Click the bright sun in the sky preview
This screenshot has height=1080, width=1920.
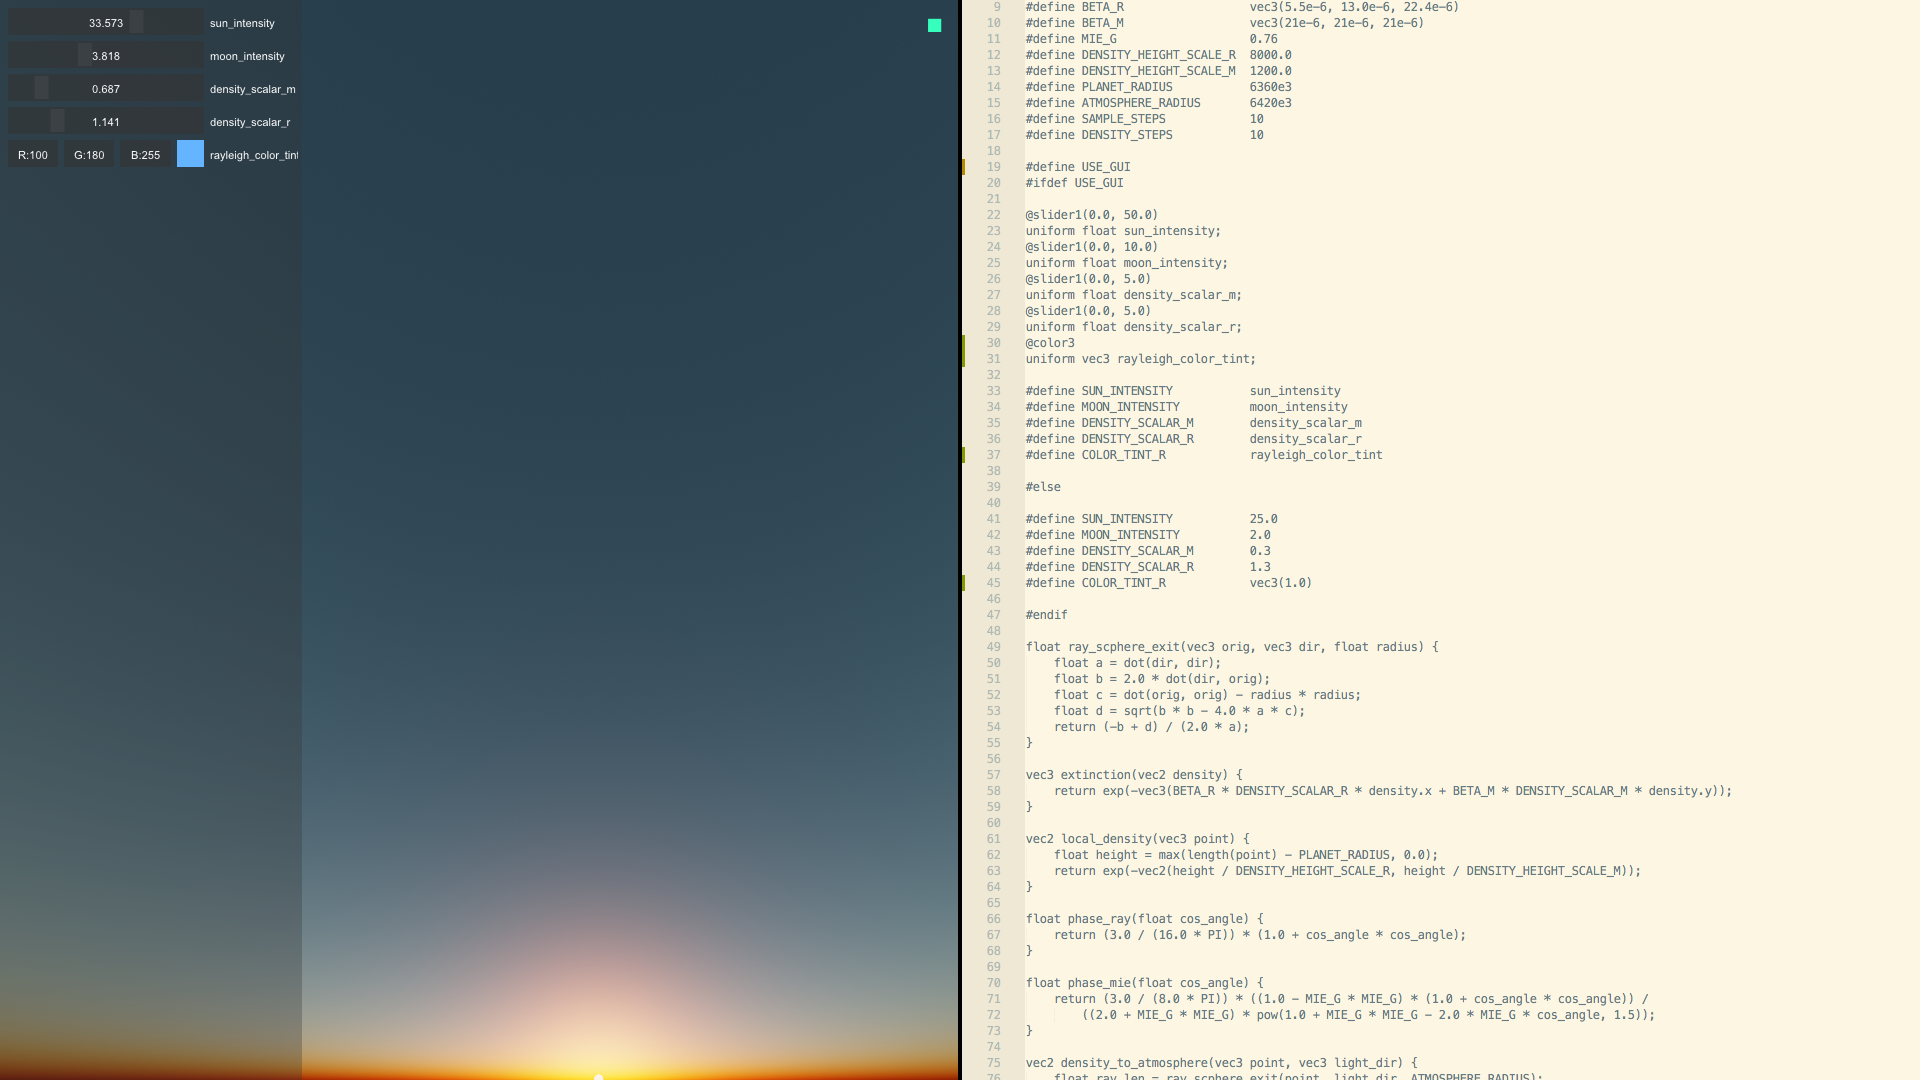click(x=598, y=1075)
